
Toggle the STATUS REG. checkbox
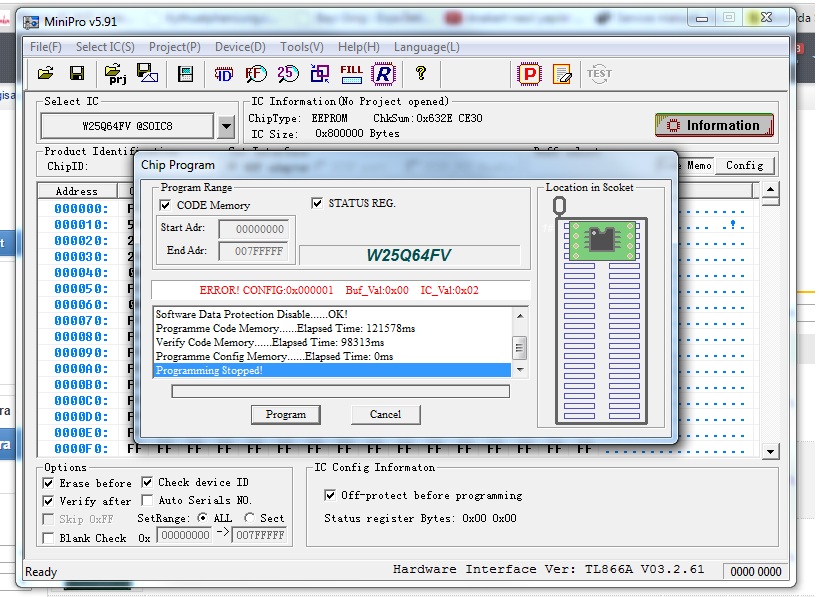pos(318,203)
